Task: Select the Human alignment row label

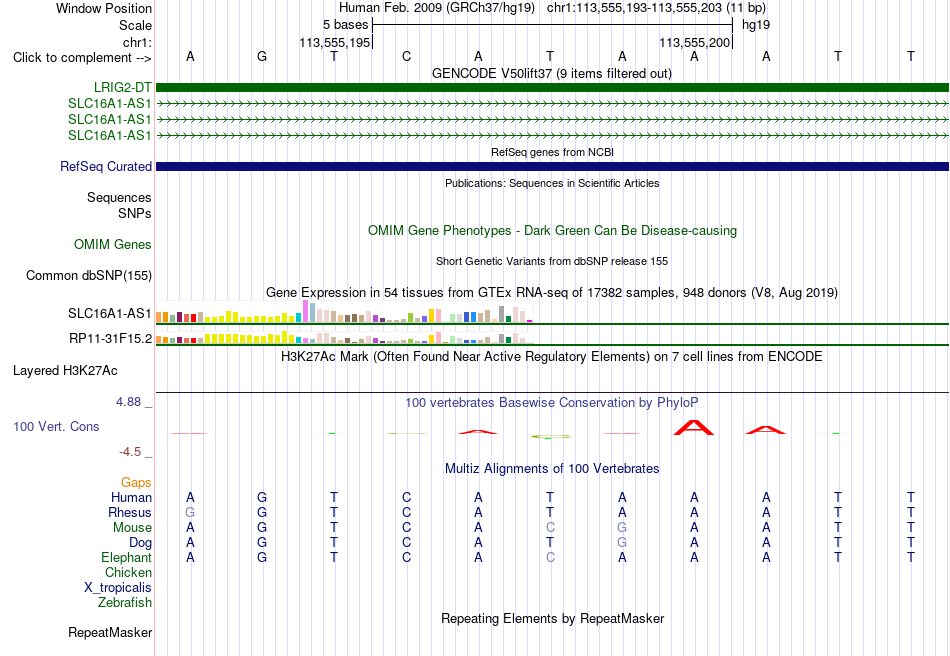Action: point(131,497)
